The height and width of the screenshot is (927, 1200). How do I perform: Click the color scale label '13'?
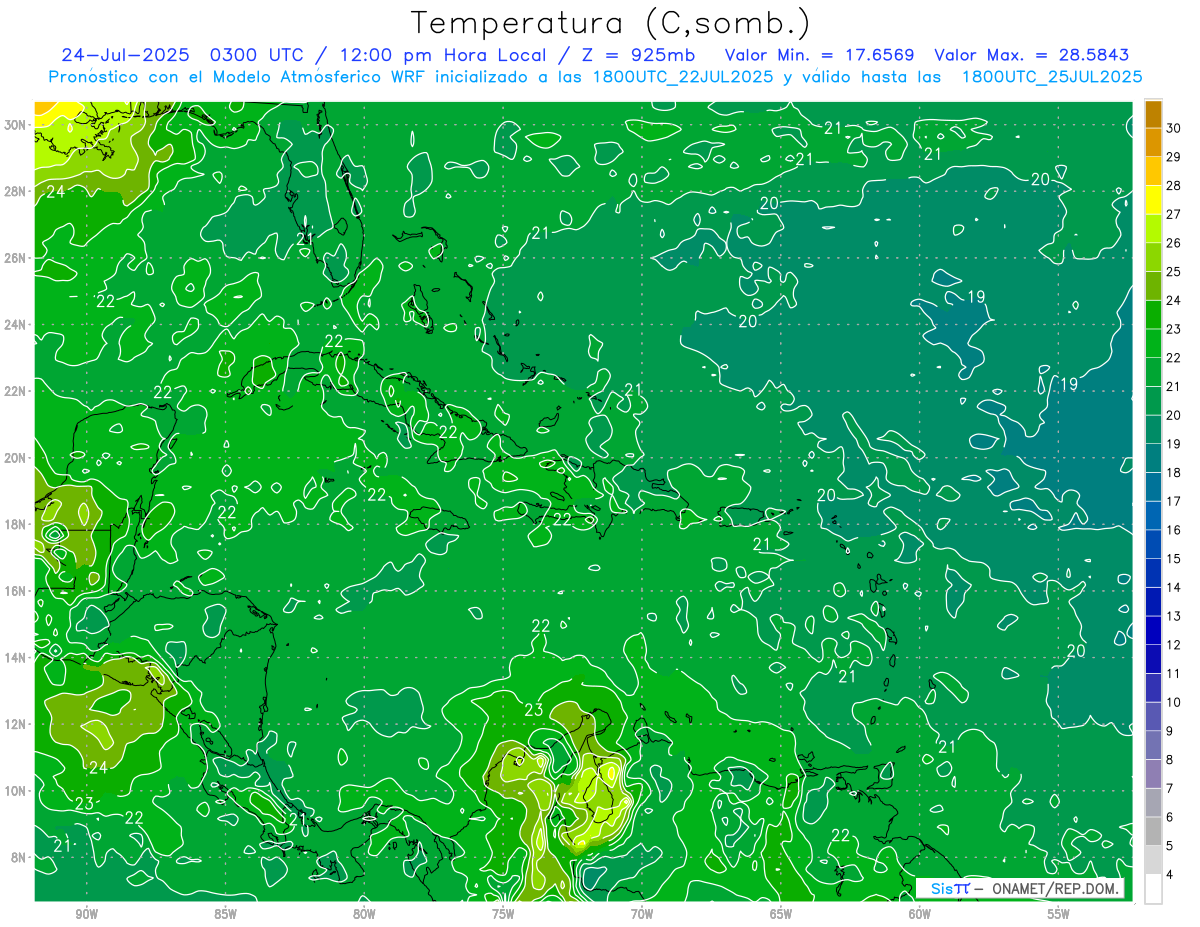1174,616
